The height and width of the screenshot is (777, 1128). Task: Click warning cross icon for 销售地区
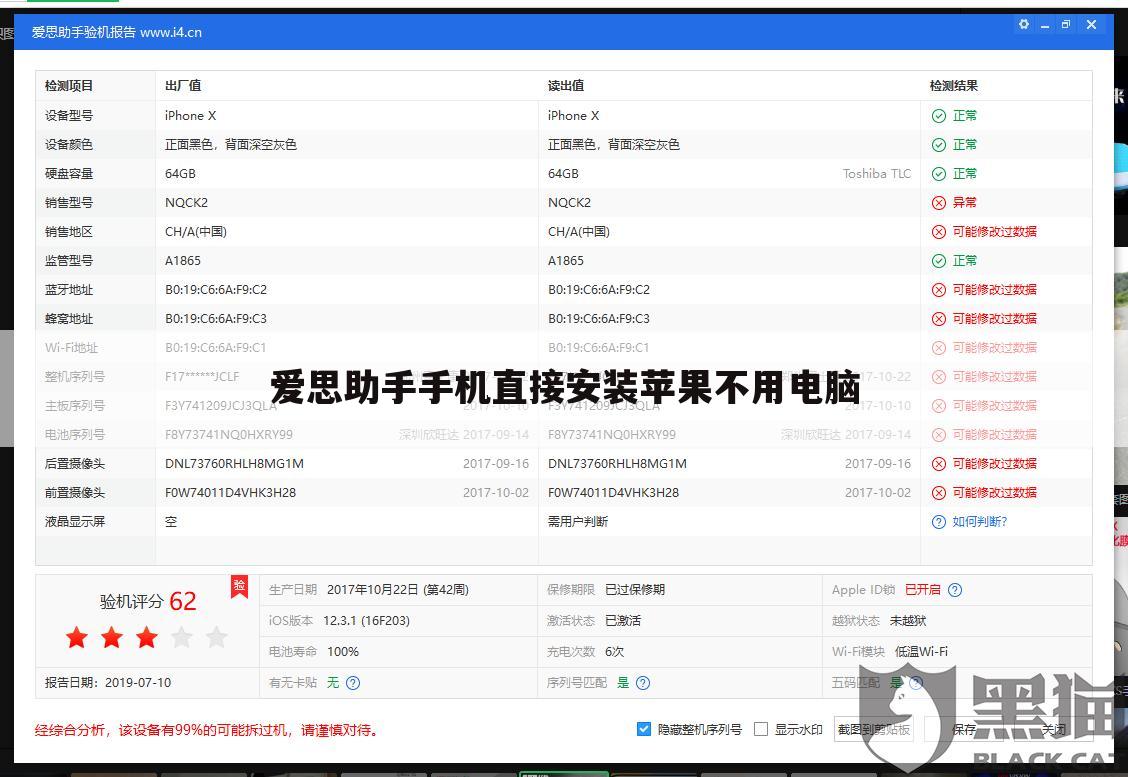point(939,232)
